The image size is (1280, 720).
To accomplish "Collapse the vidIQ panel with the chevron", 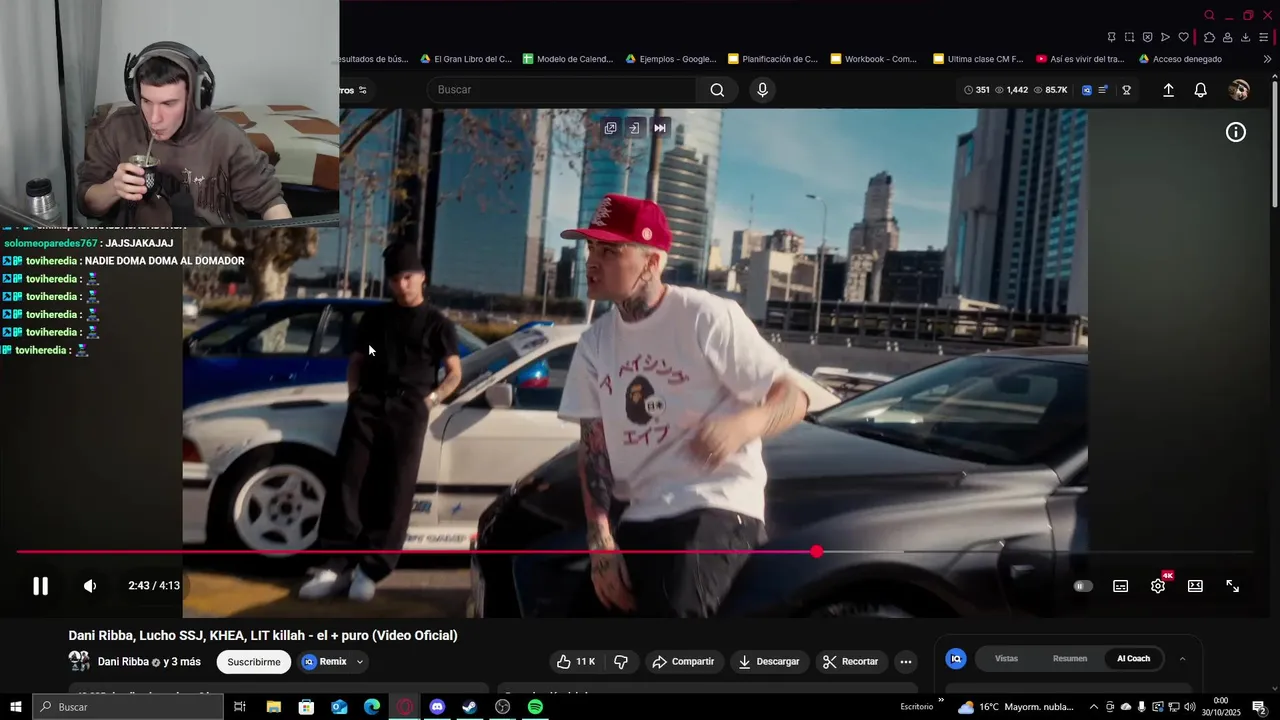I will tap(1182, 659).
